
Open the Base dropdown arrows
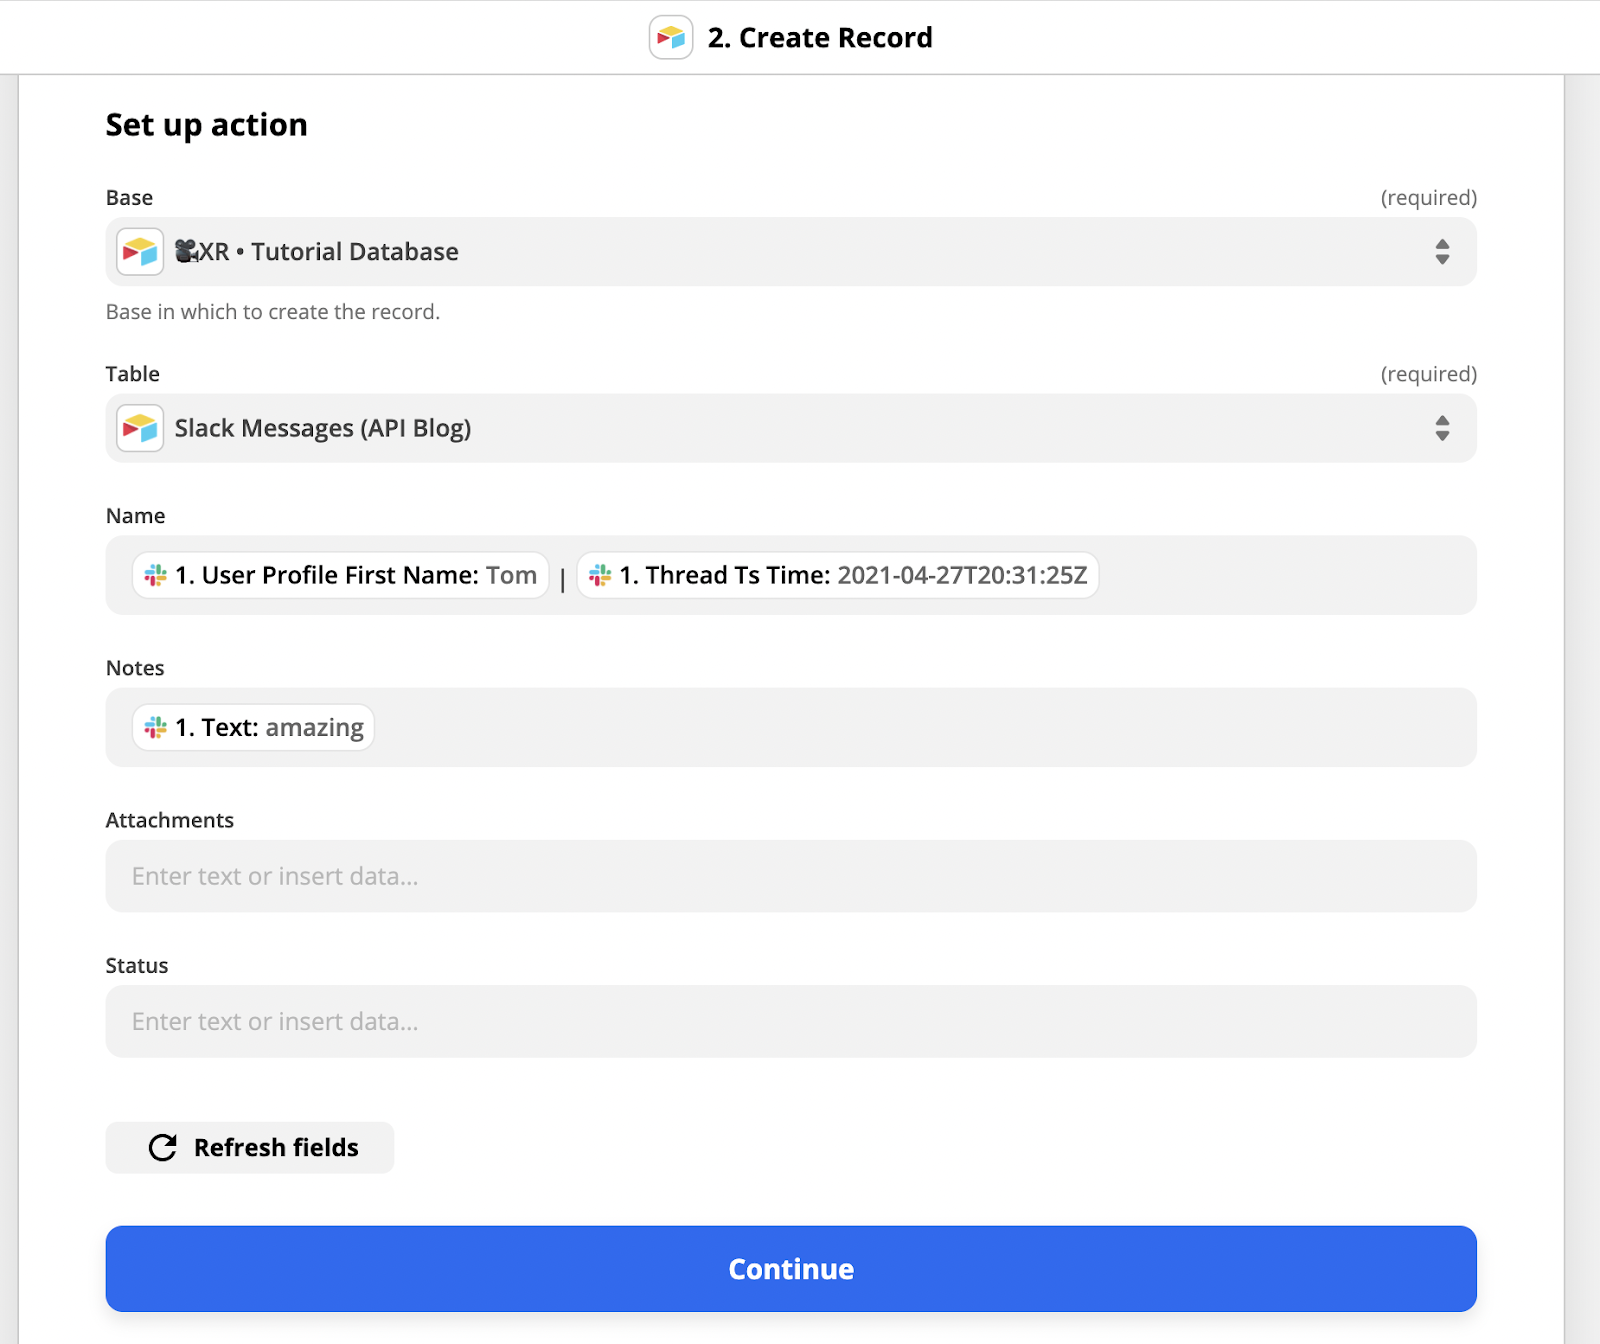click(1442, 252)
